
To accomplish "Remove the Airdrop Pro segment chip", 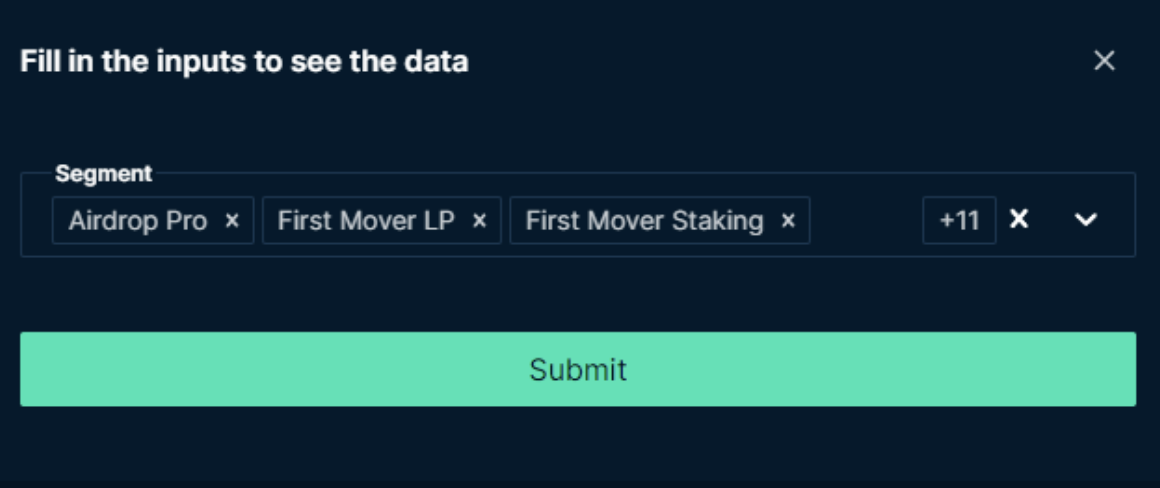I will [x=232, y=221].
